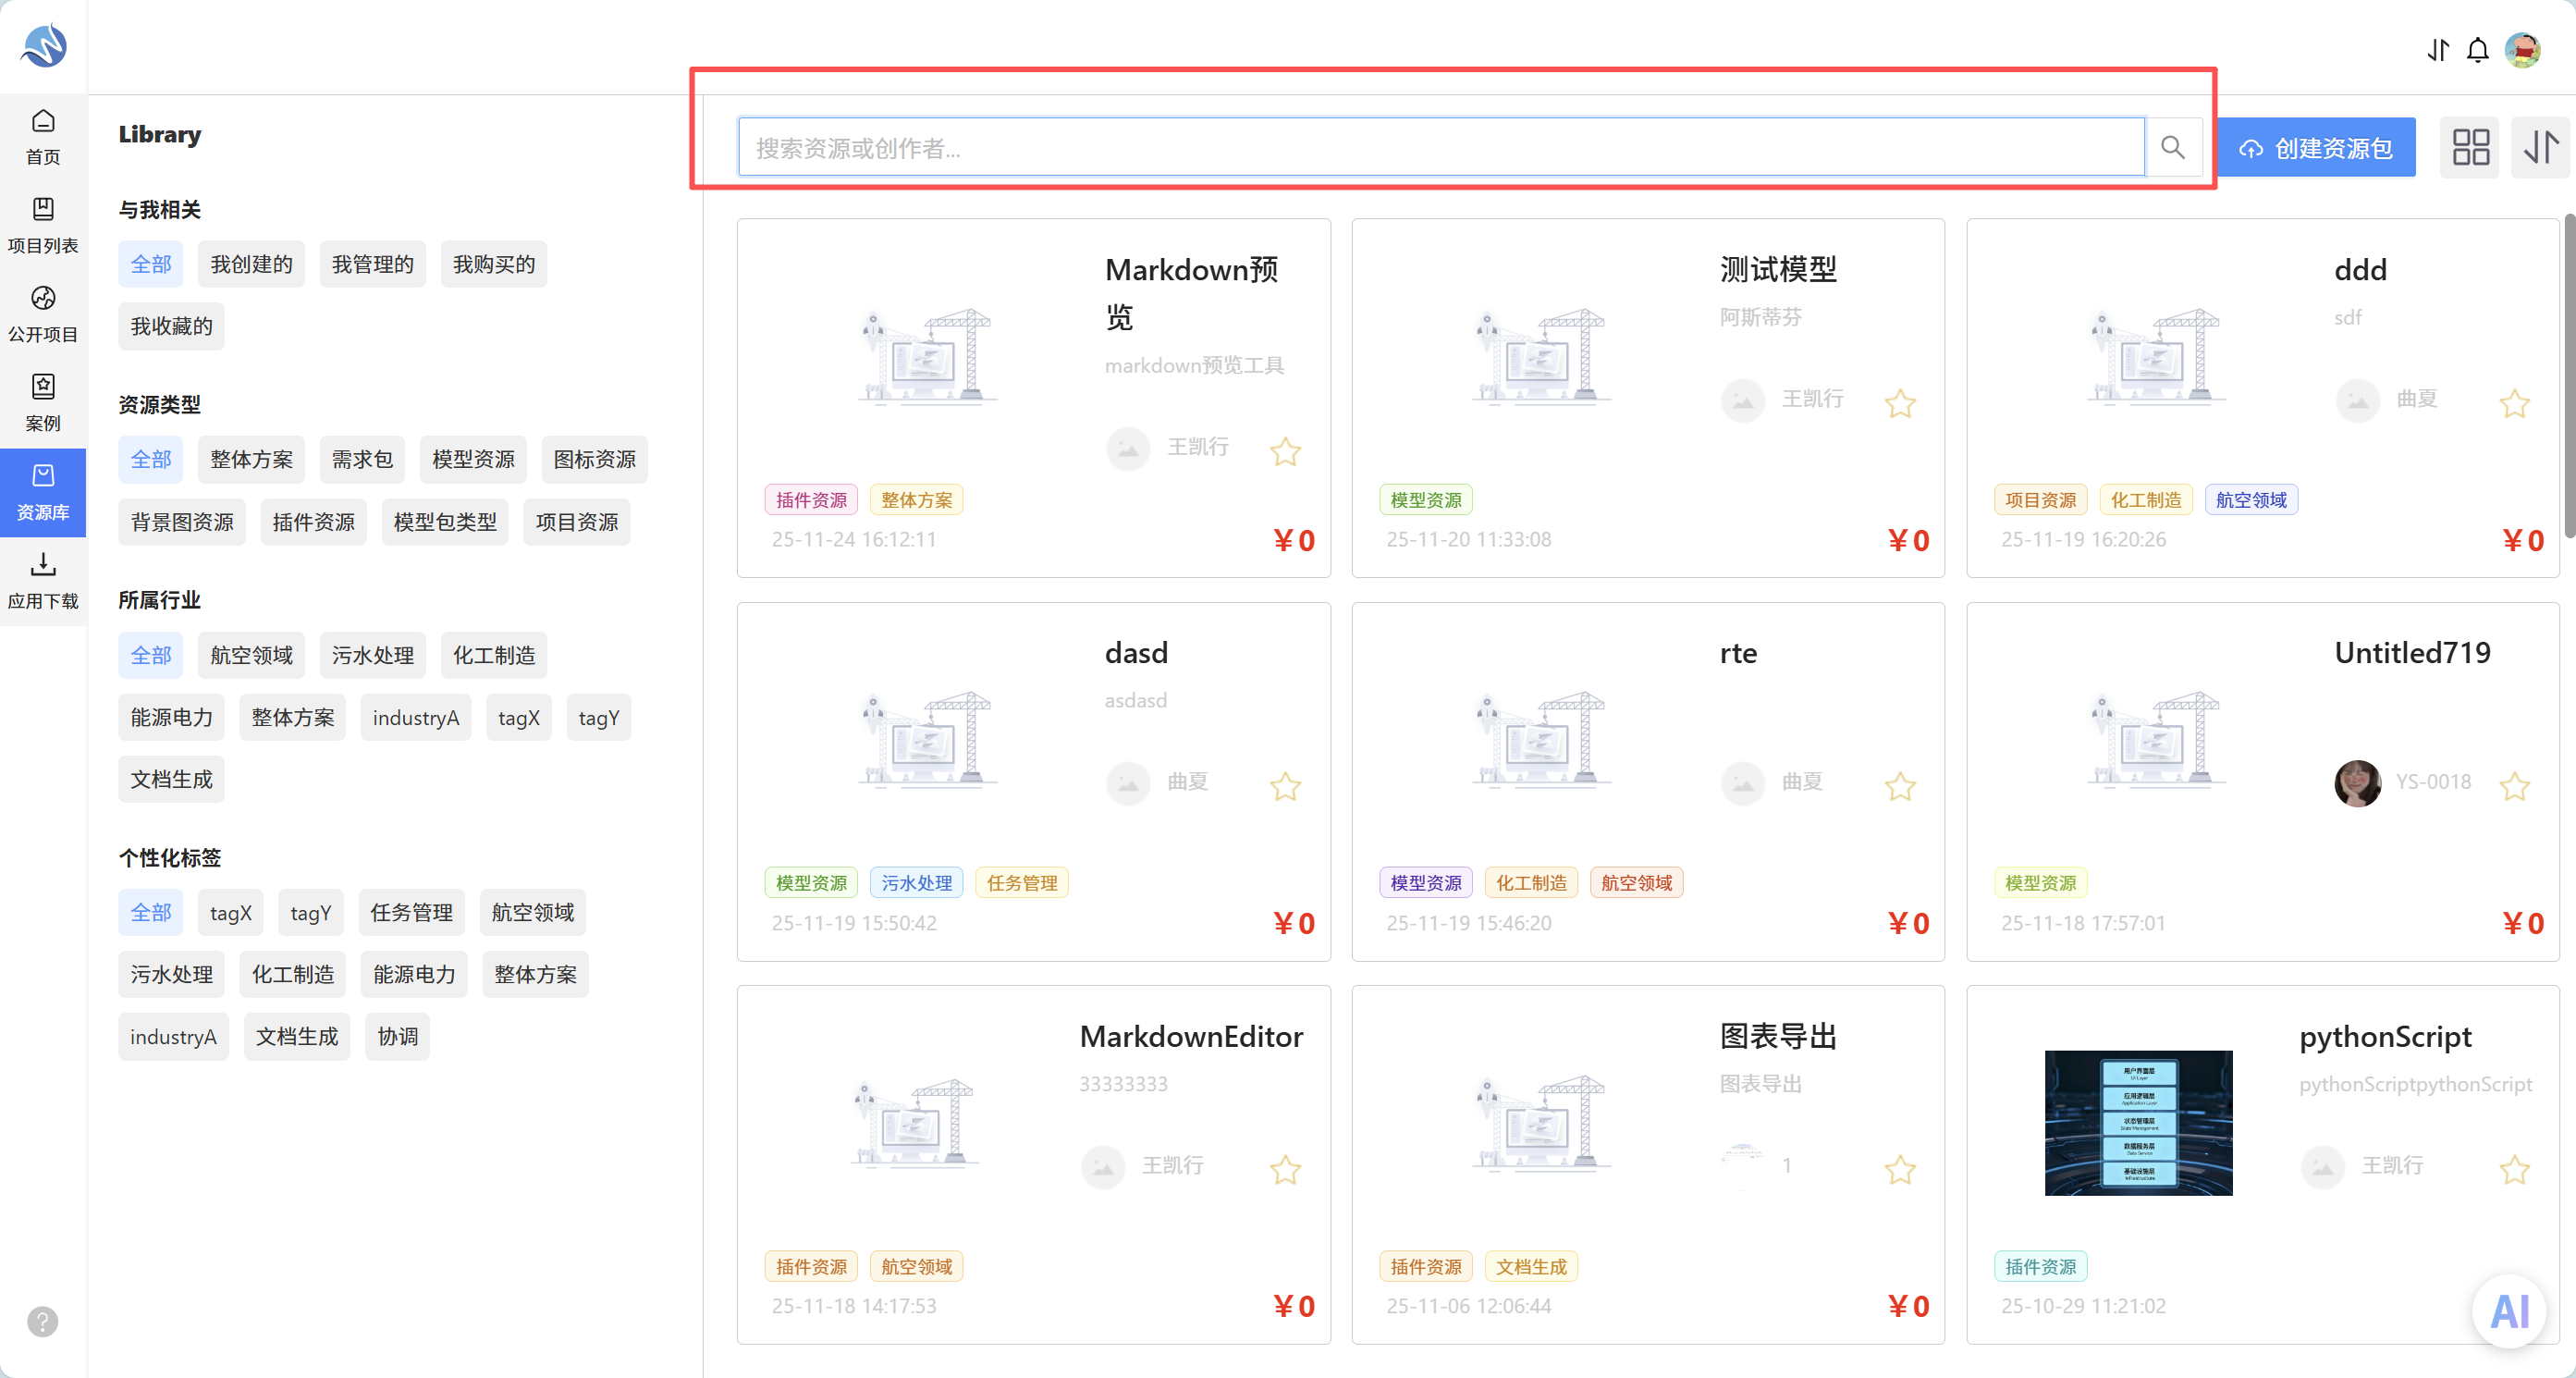Favorite the pythonScript card

coord(2514,1170)
